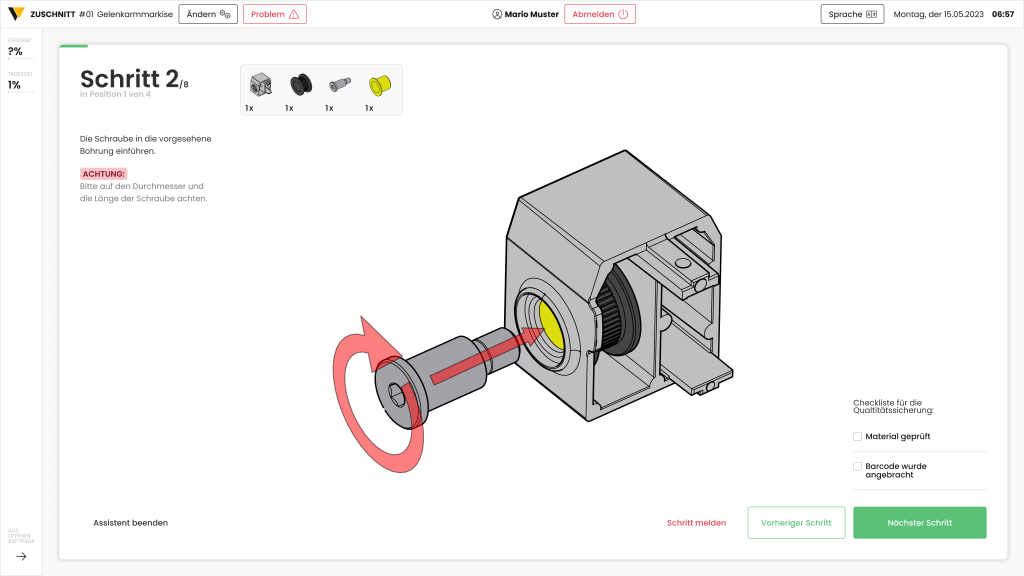Click the Effizienz indicator in sidebar
This screenshot has height=576, width=1024.
click(20, 50)
